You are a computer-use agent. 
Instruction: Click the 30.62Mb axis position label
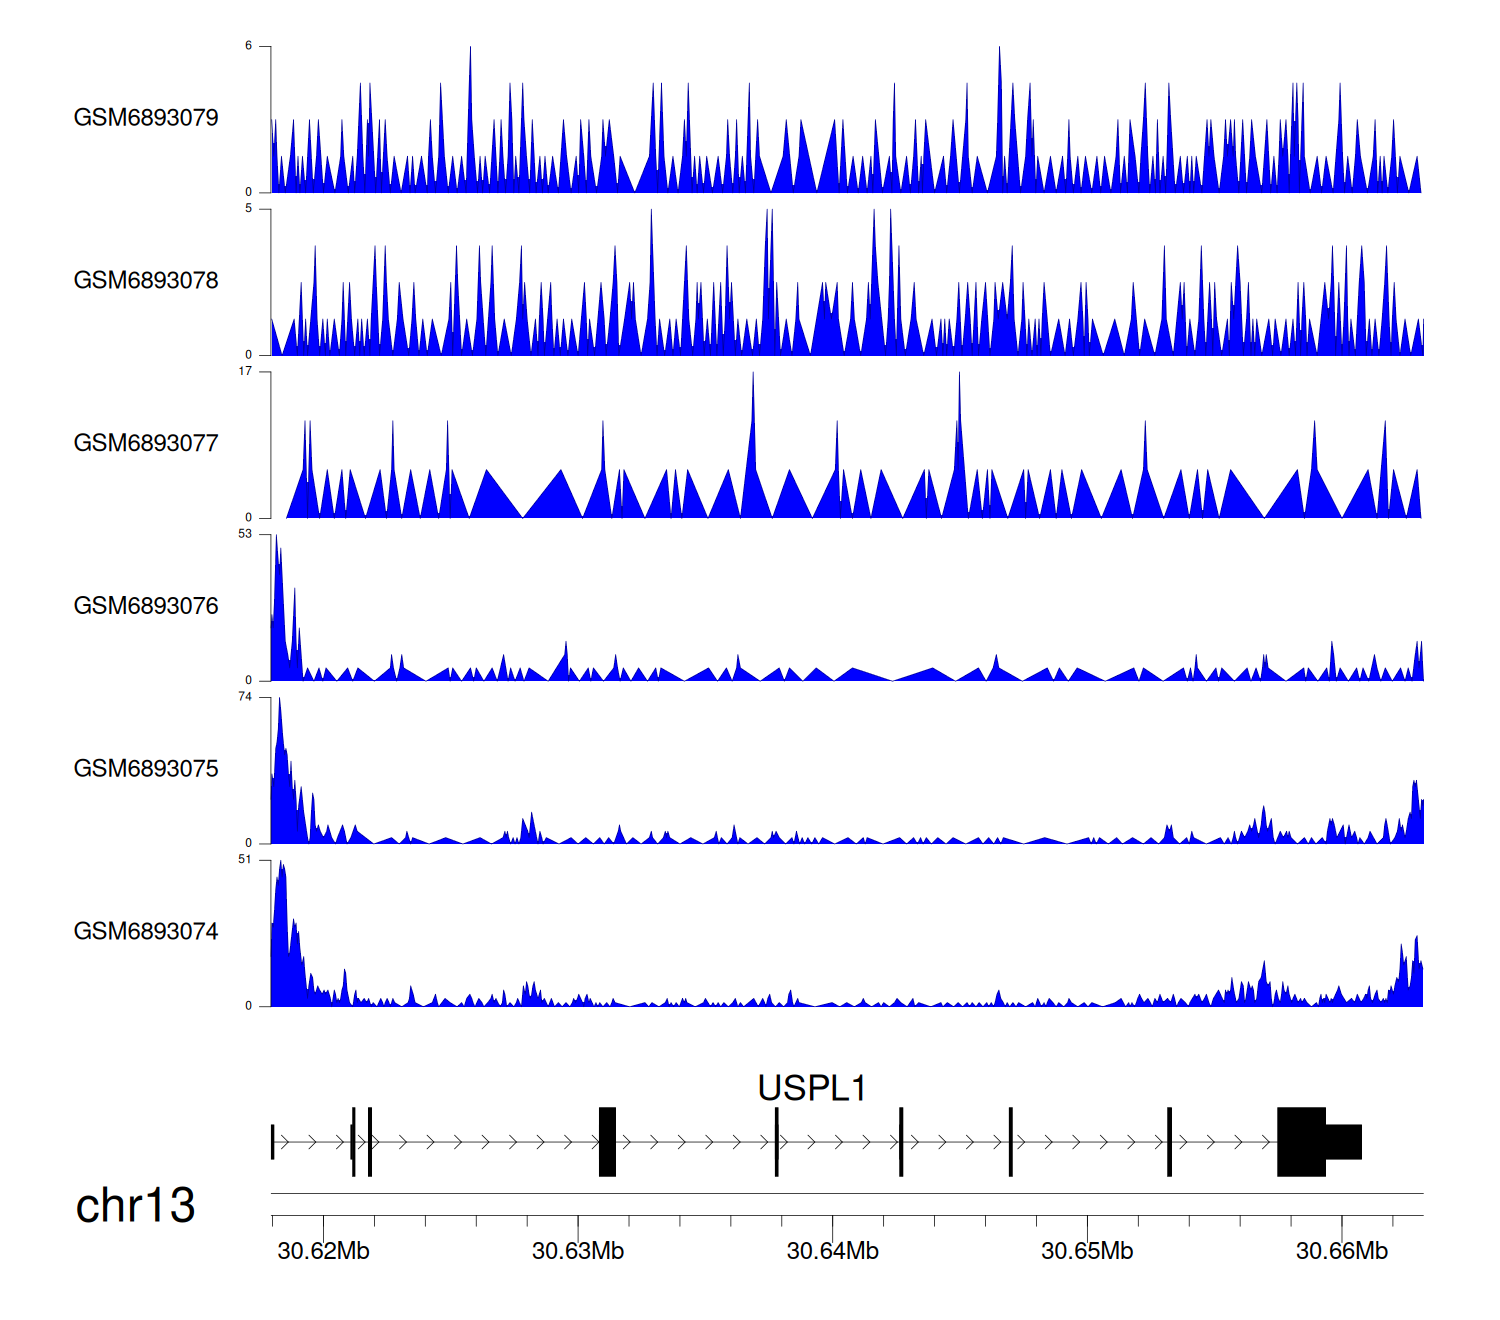point(323,1252)
